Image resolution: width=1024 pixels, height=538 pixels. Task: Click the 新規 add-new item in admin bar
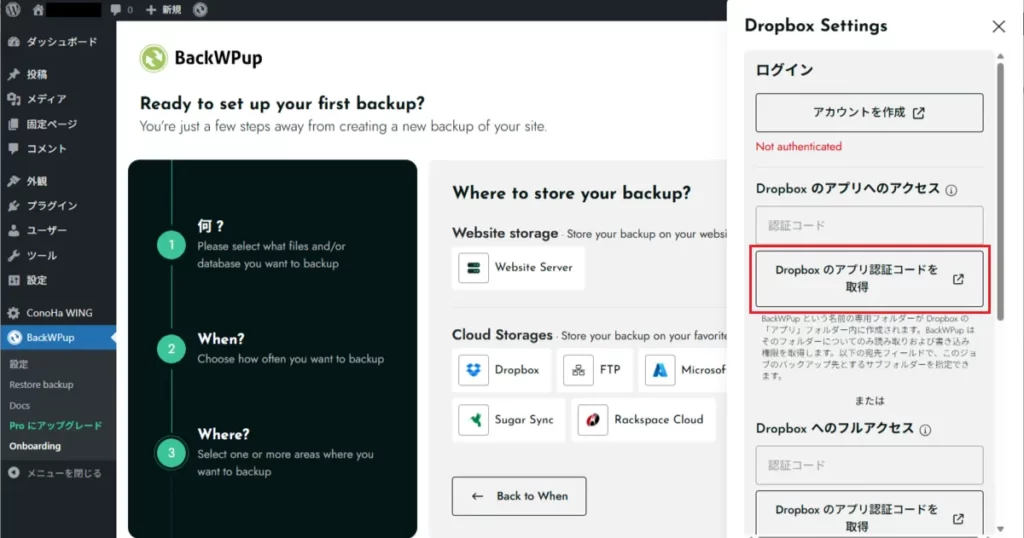coord(163,10)
